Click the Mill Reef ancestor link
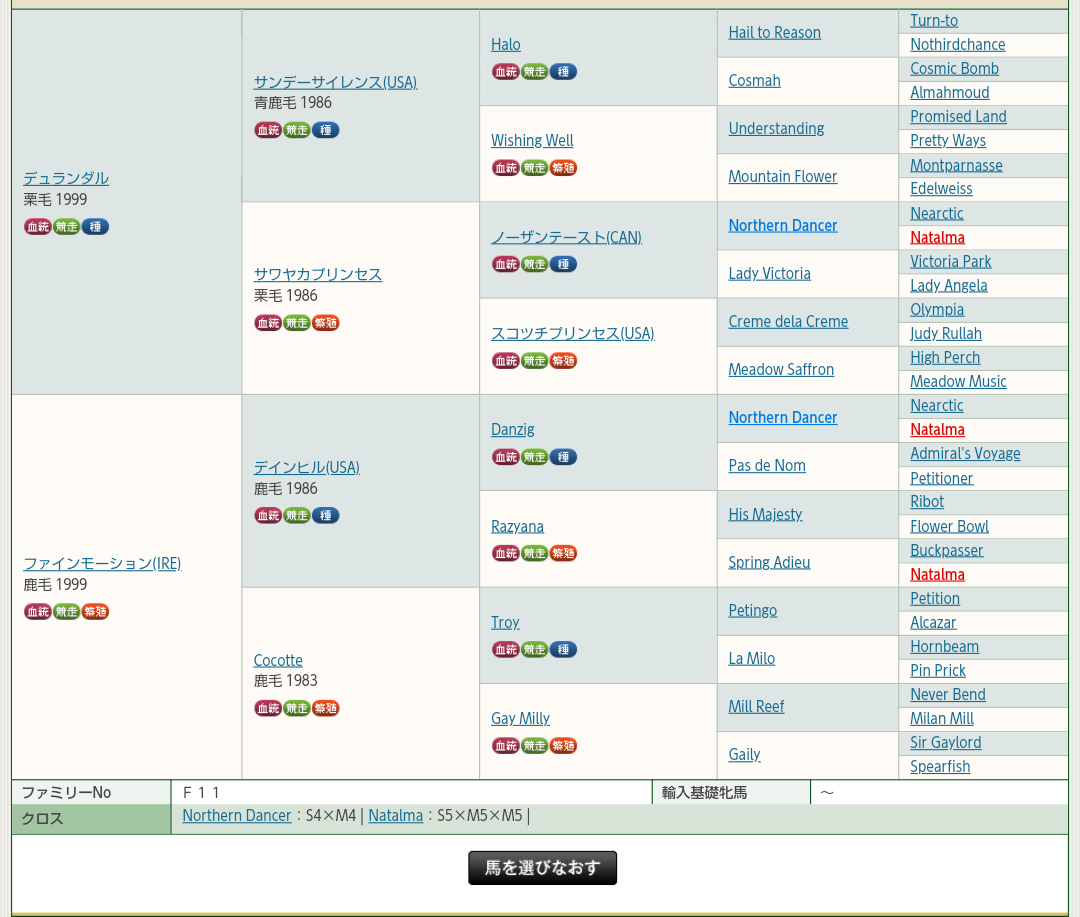The image size is (1080, 917). pos(756,707)
